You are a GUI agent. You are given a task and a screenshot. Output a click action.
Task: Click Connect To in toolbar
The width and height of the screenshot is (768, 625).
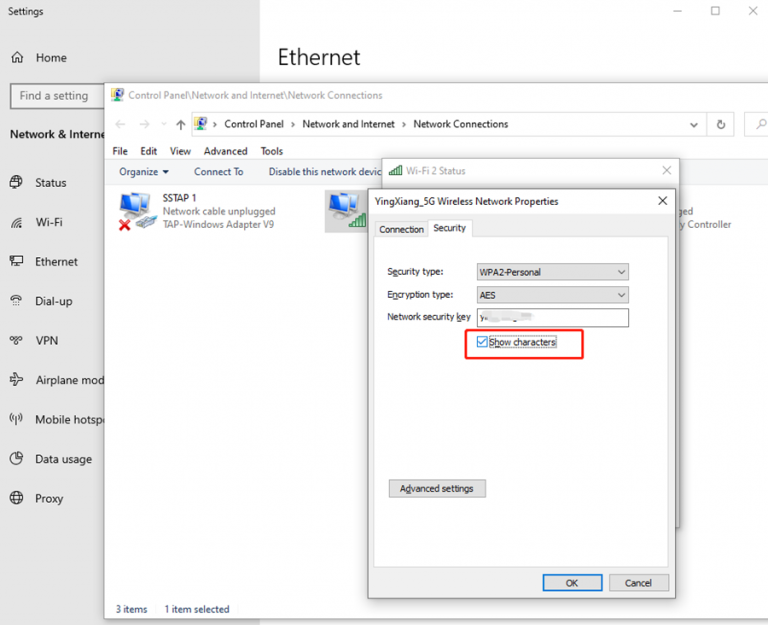tap(218, 172)
